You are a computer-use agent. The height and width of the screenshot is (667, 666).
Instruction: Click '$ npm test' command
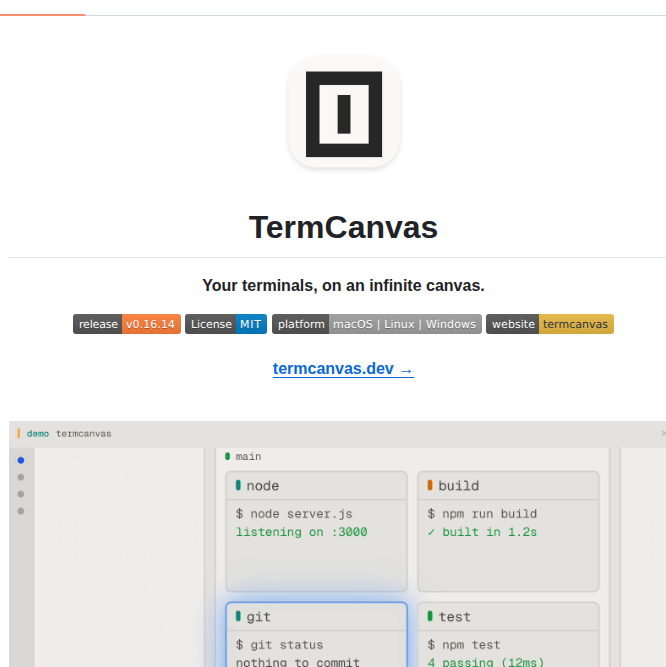click(464, 645)
